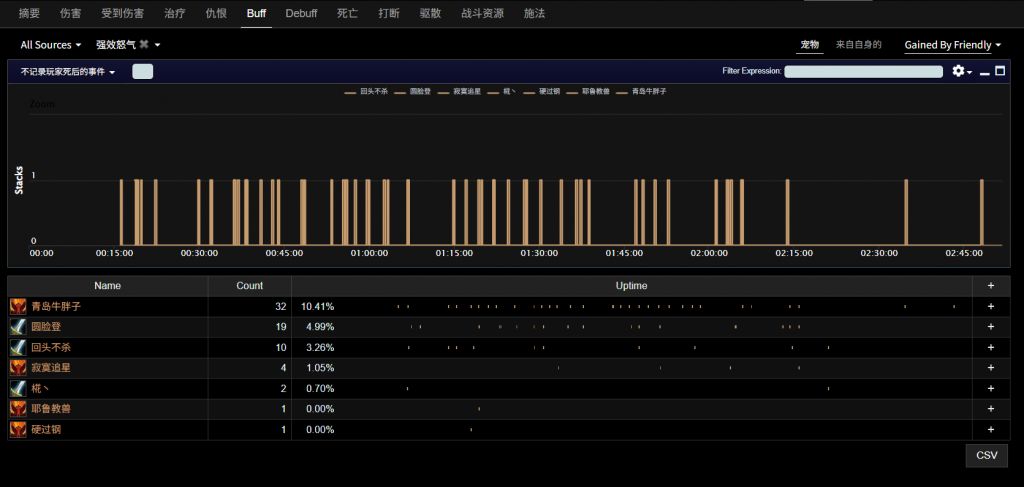1024x487 pixels.
Task: Expand the 不记录玩家死后的事件 dropdown
Action: pyautogui.click(x=68, y=72)
